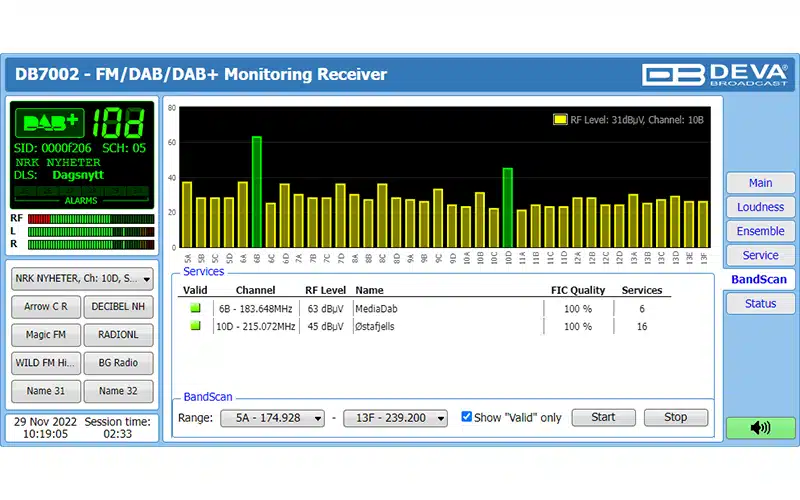Viewport: 800px width, 500px height.
Task: Select the Name 31 preset
Action: [x=46, y=391]
